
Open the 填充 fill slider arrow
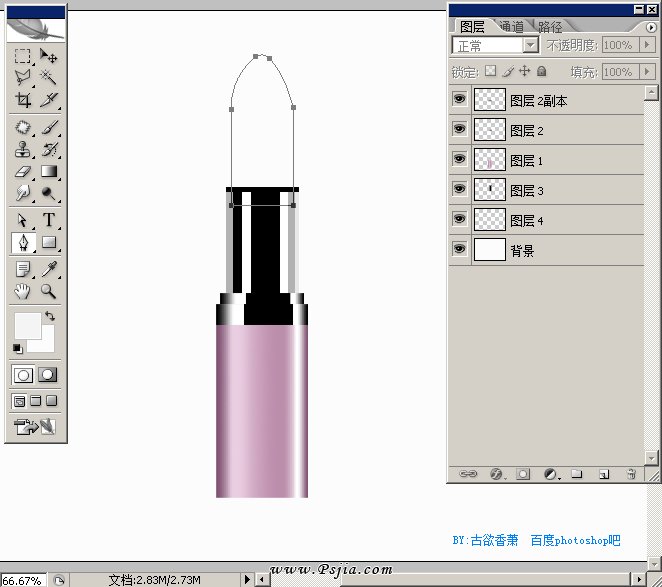pos(647,72)
